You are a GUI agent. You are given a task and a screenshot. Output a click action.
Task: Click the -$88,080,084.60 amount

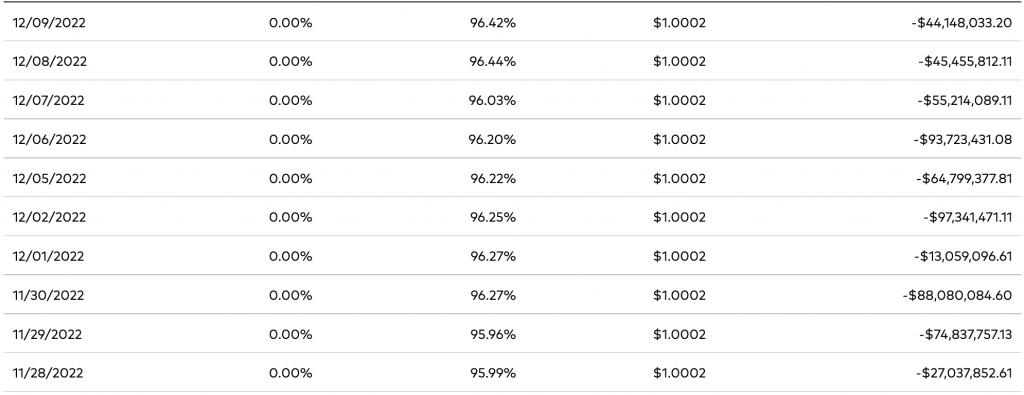click(x=959, y=296)
